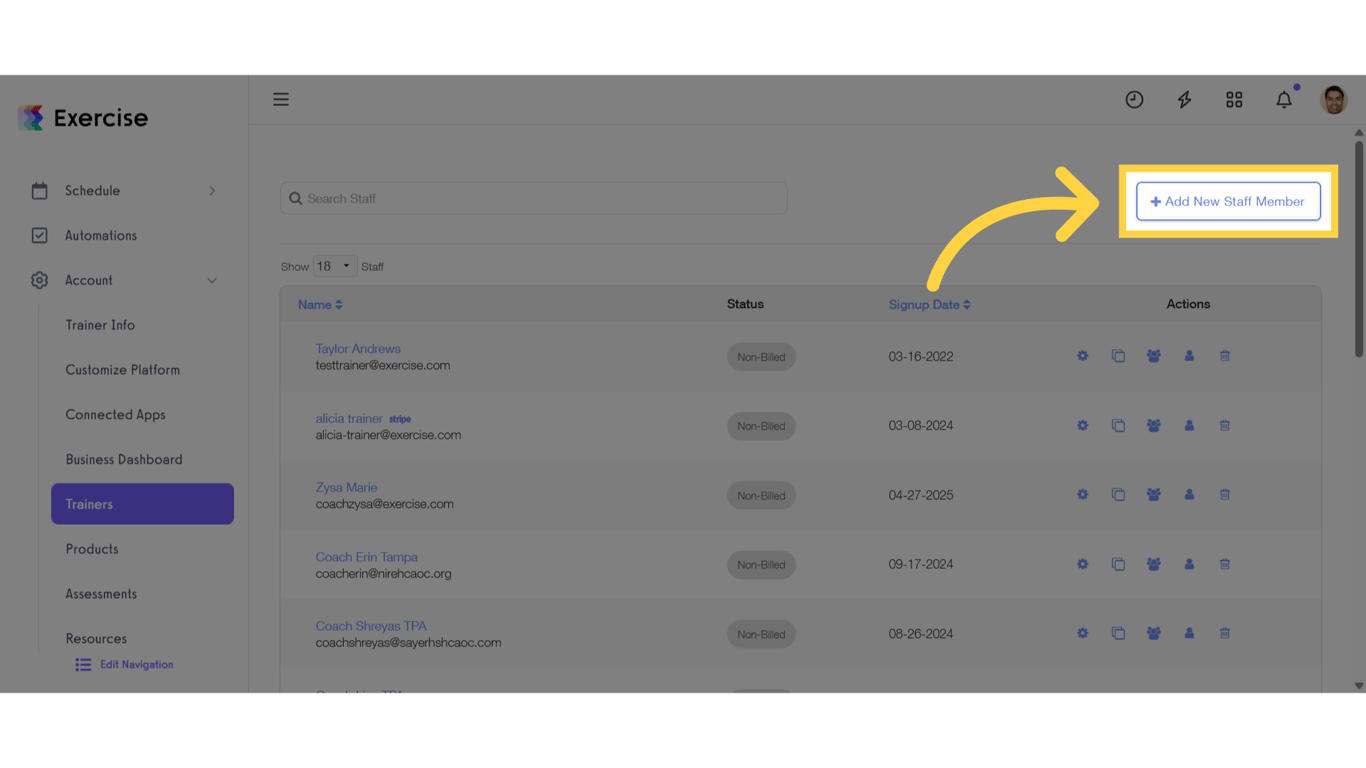Click the Add New Staff Member button

tap(1228, 201)
